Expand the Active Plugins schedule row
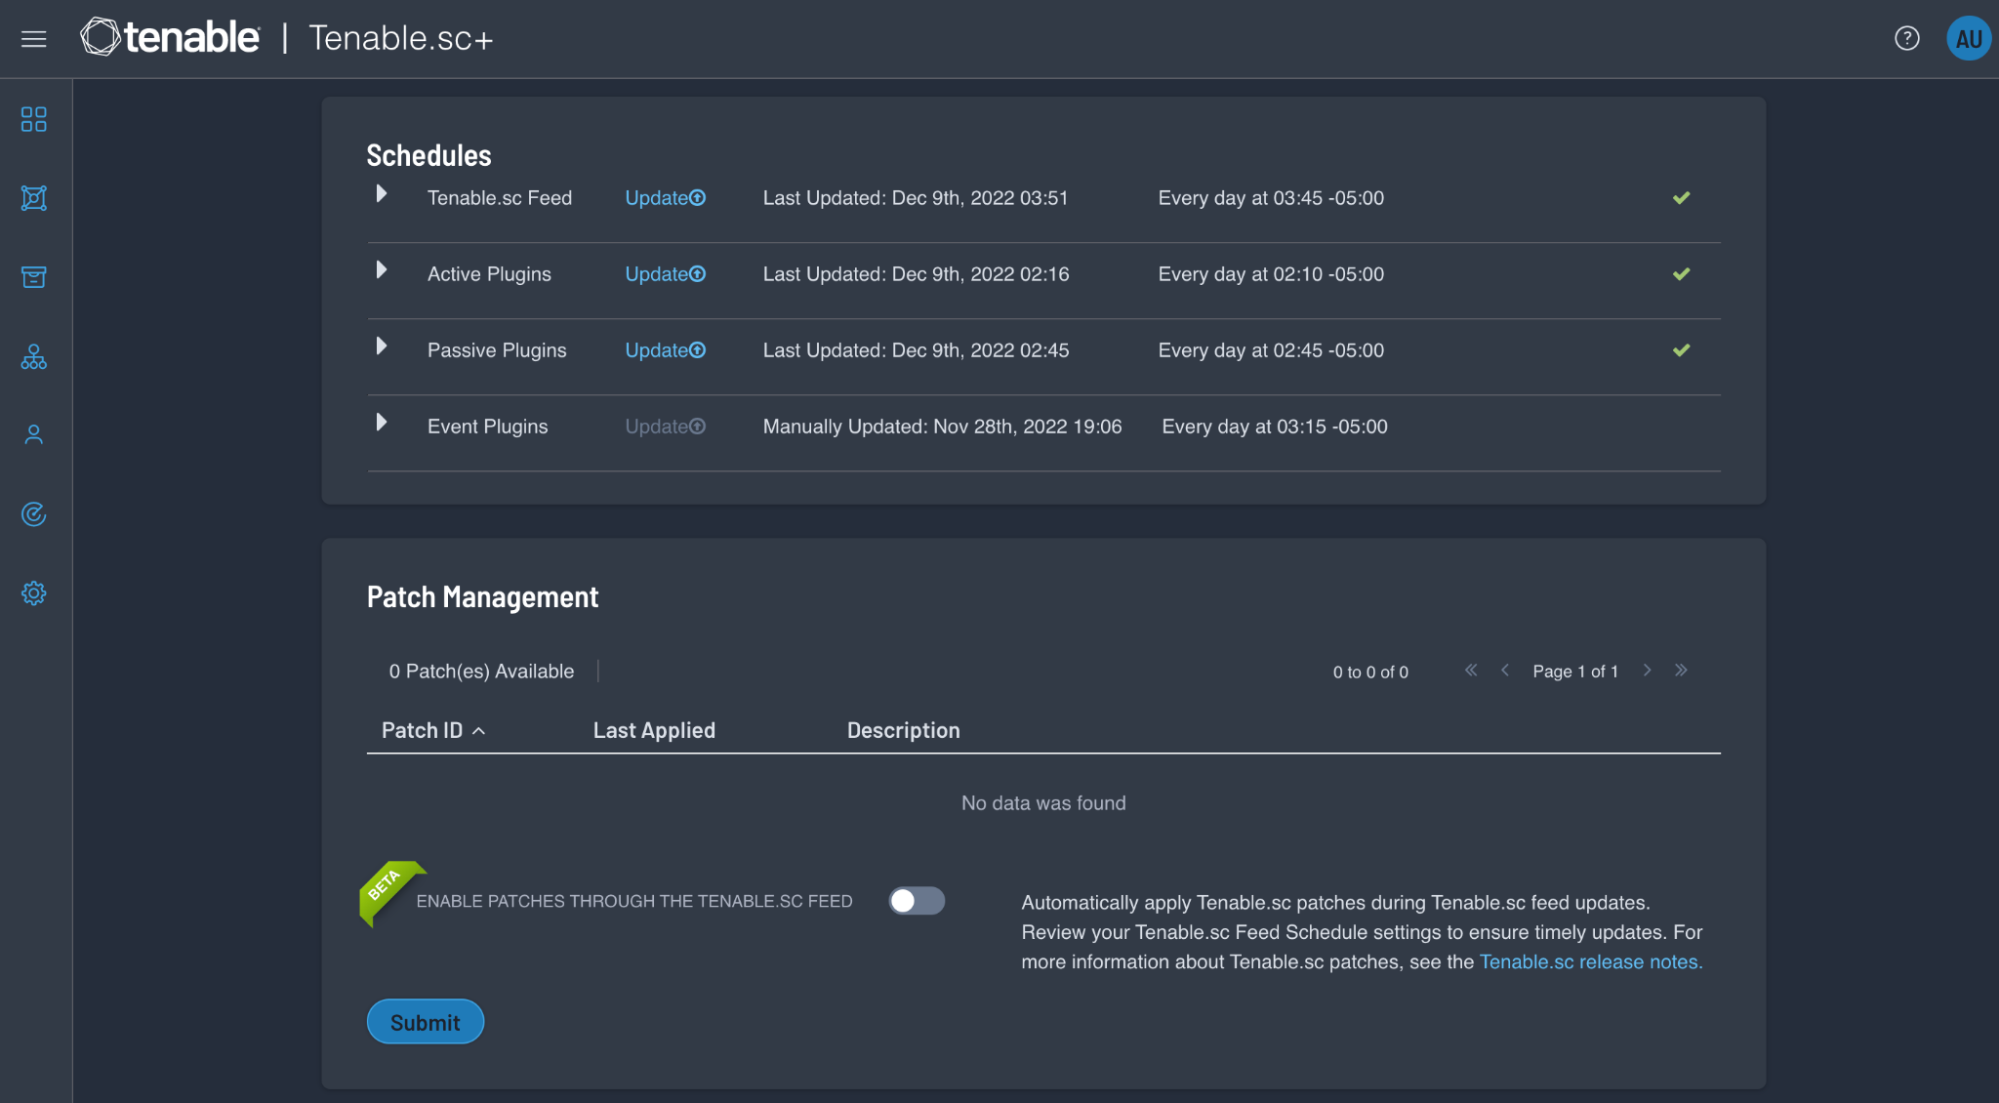Screen dimensions: 1999x1103 [x=381, y=270]
